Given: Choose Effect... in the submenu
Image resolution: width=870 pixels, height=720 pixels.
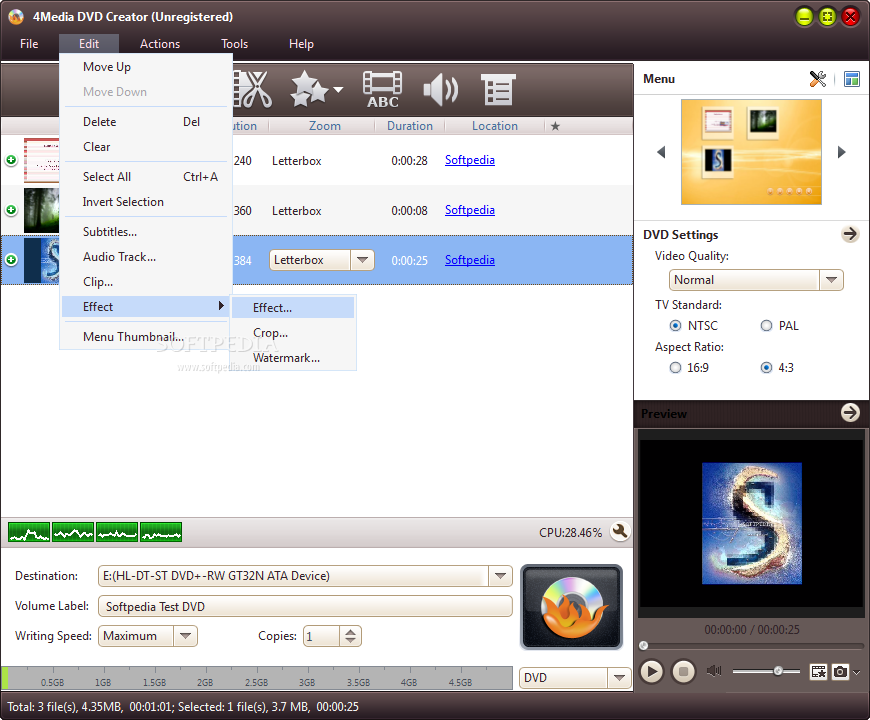Looking at the screenshot, I should coord(293,308).
